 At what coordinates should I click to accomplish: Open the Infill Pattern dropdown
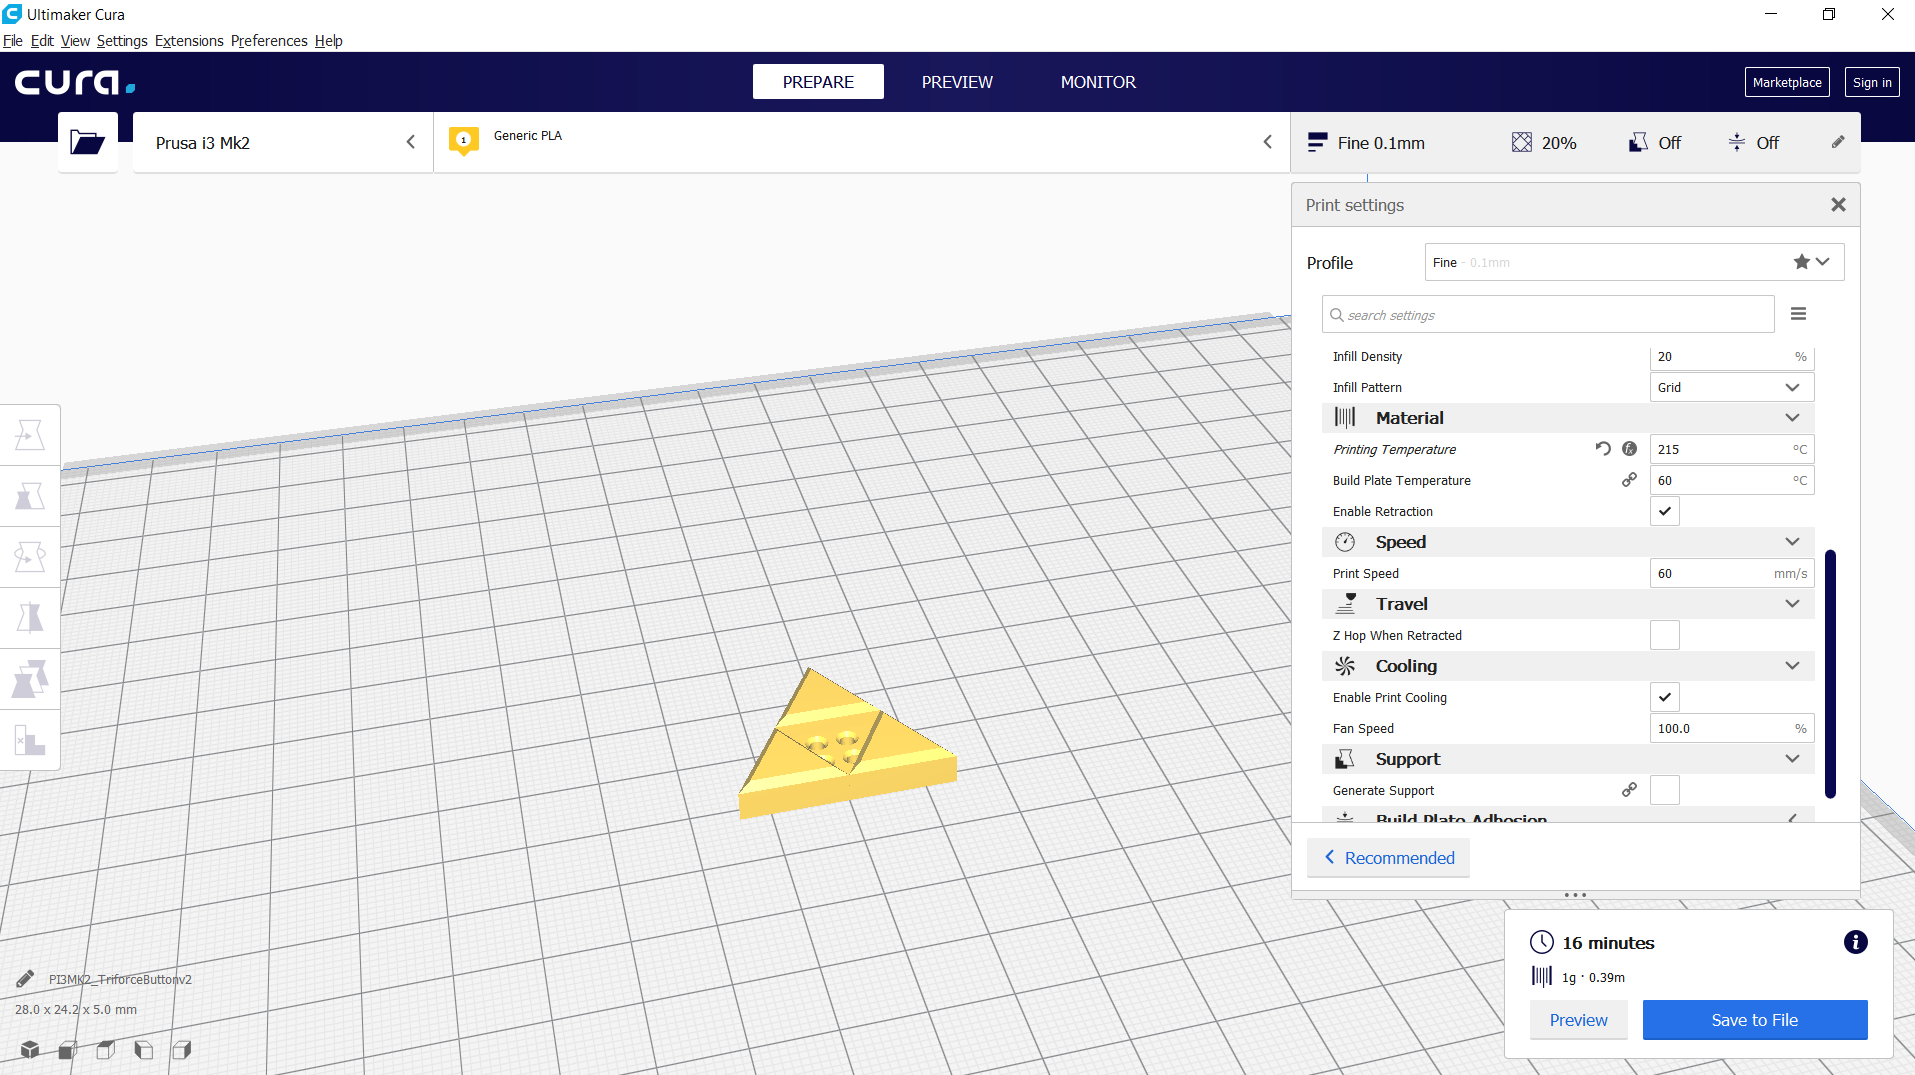pyautogui.click(x=1731, y=387)
